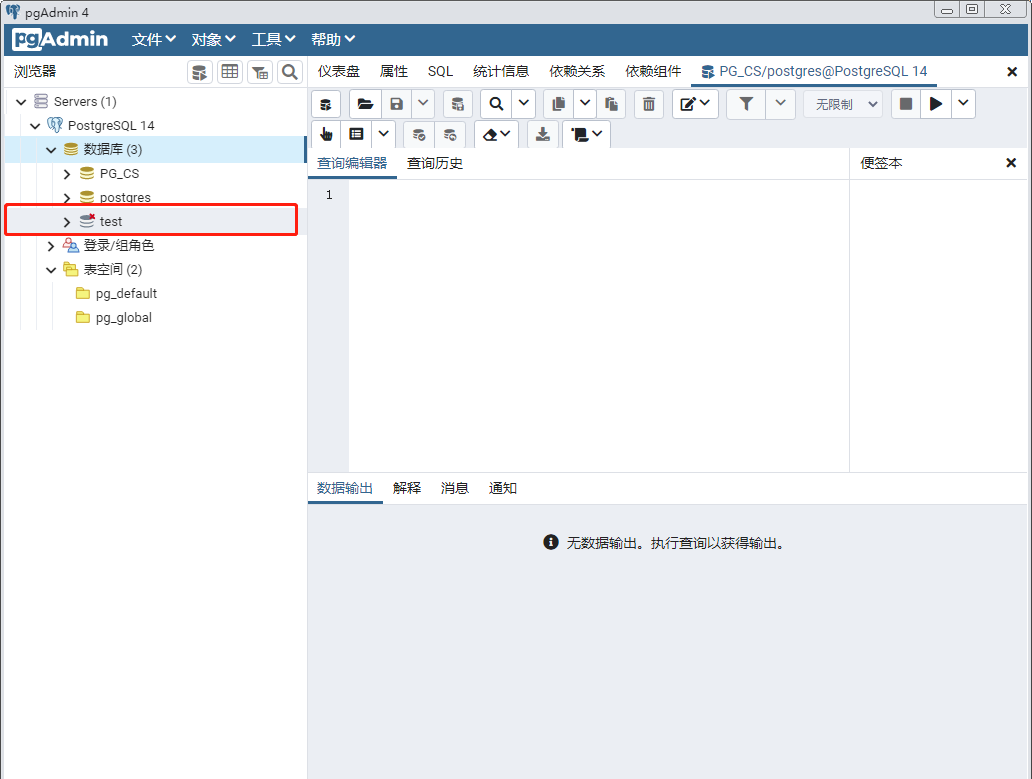Select the 数据输出 results tab
This screenshot has height=779, width=1032.
tap(345, 488)
